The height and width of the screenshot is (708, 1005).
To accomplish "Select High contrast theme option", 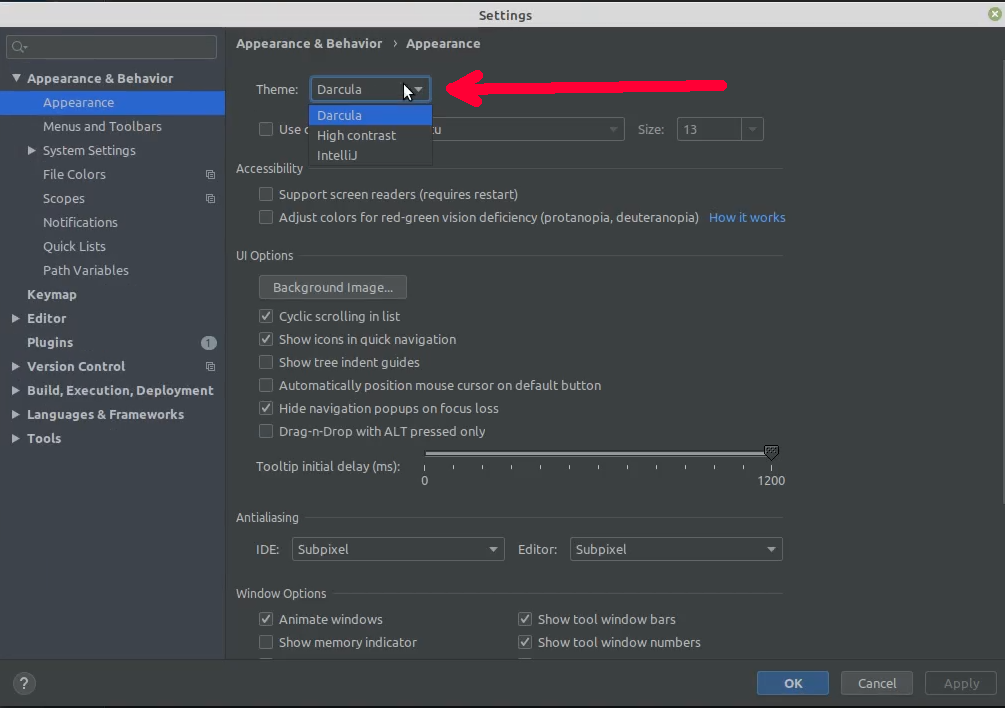I will coord(370,135).
